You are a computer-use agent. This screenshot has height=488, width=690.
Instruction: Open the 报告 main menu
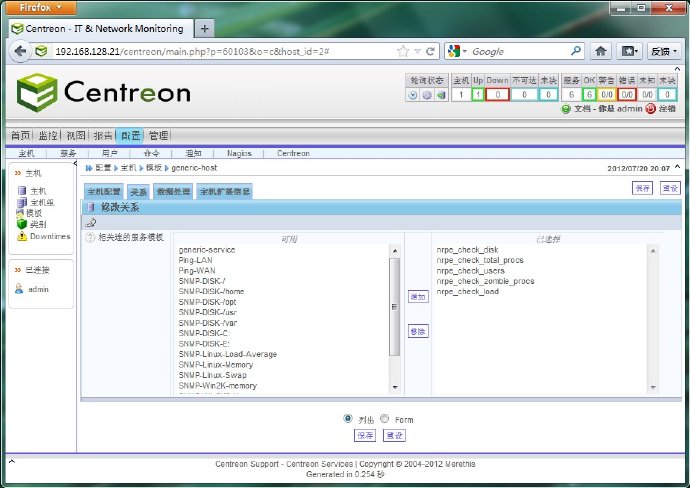[x=103, y=136]
